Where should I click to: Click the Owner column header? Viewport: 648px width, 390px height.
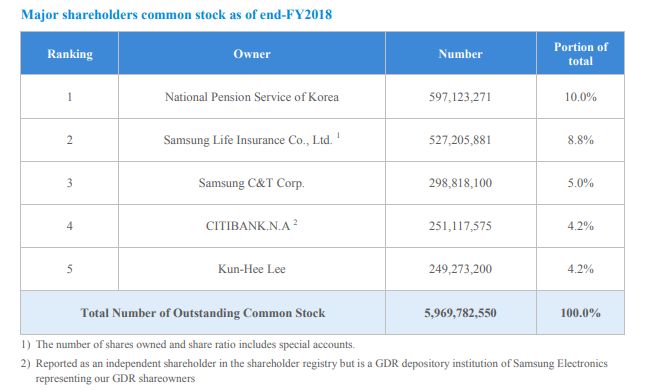point(252,54)
